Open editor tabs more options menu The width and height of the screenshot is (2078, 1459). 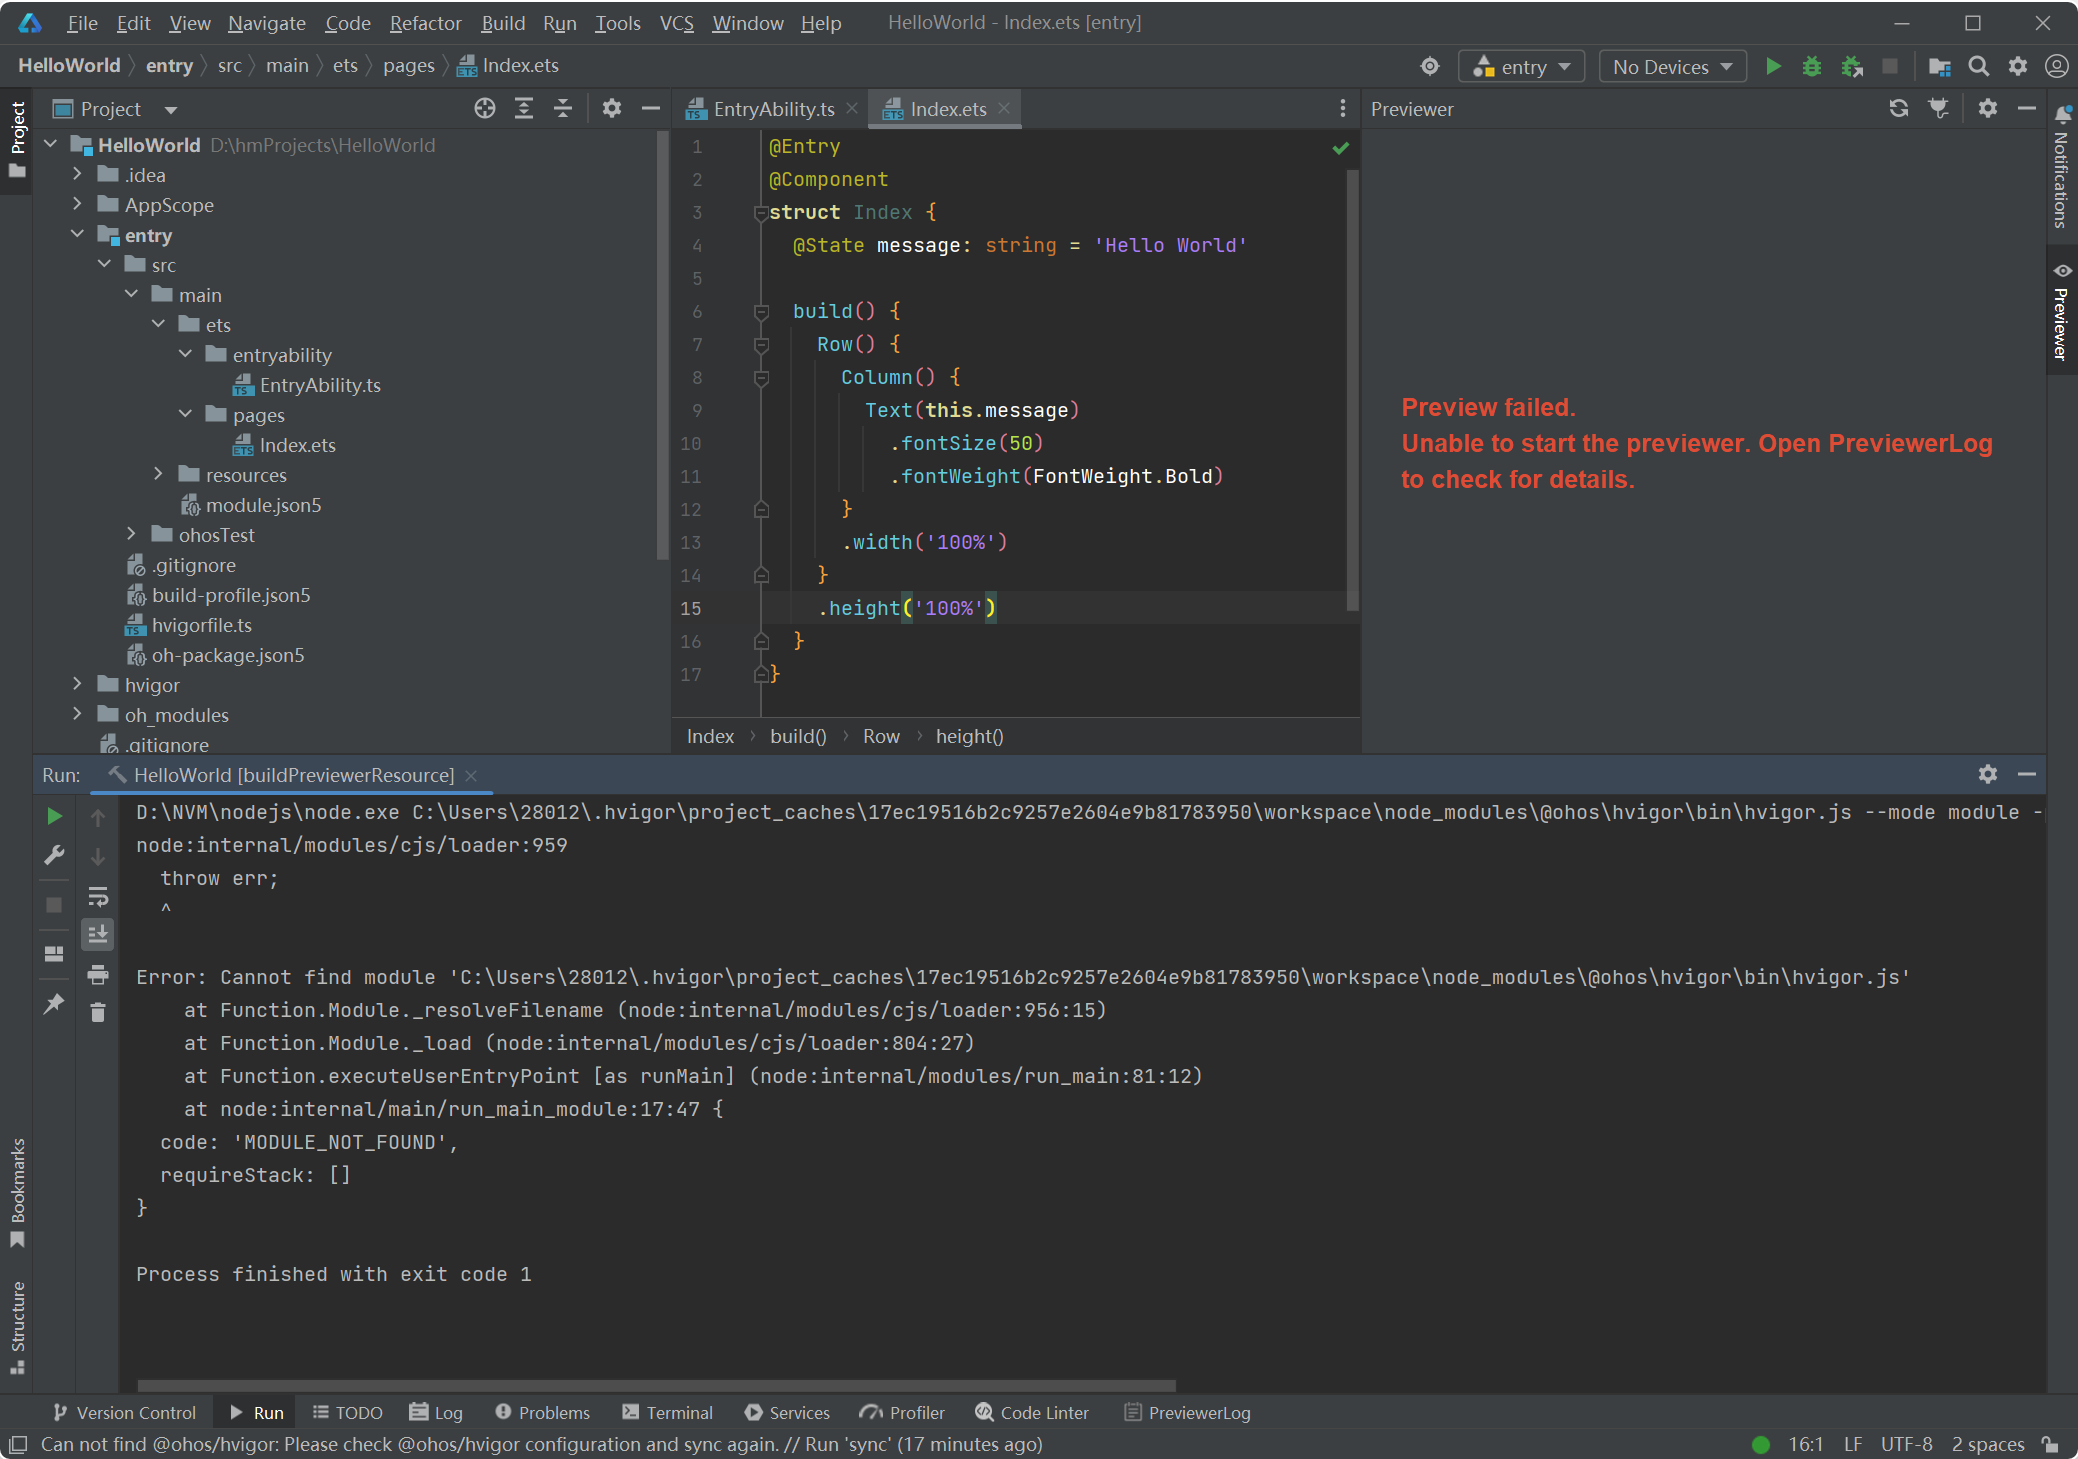pyautogui.click(x=1343, y=109)
